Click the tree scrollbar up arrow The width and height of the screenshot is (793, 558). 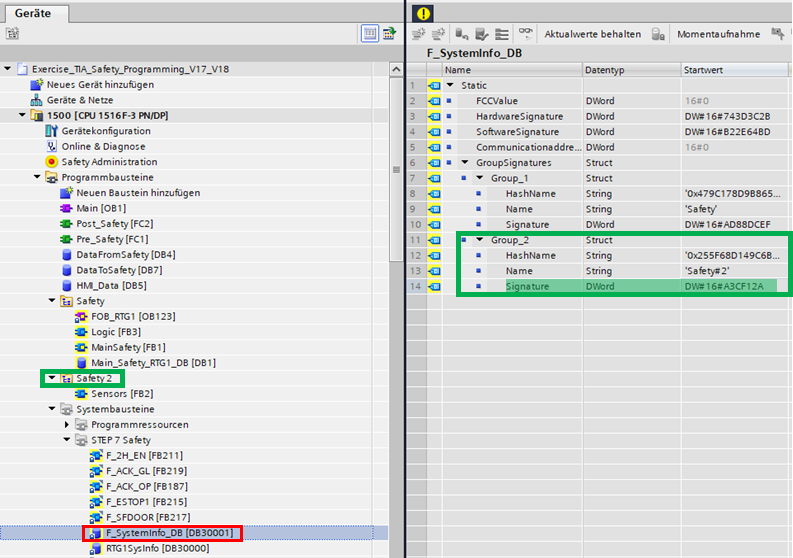[396, 69]
